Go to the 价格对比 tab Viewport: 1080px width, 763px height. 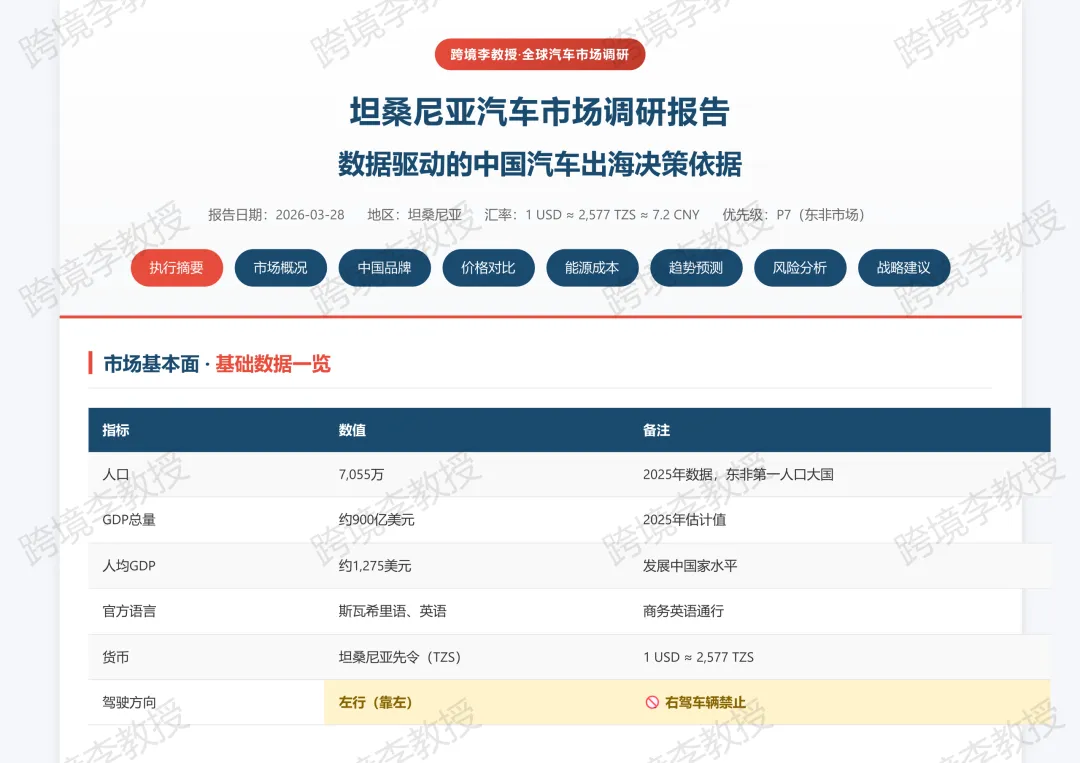point(488,267)
